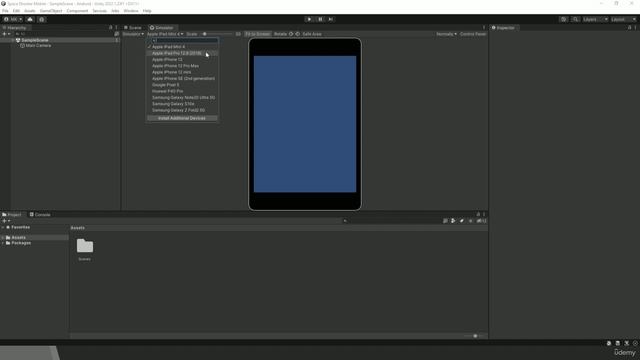The height and width of the screenshot is (360, 640).
Task: Toggle the Inspector lock icon
Action: [629, 28]
